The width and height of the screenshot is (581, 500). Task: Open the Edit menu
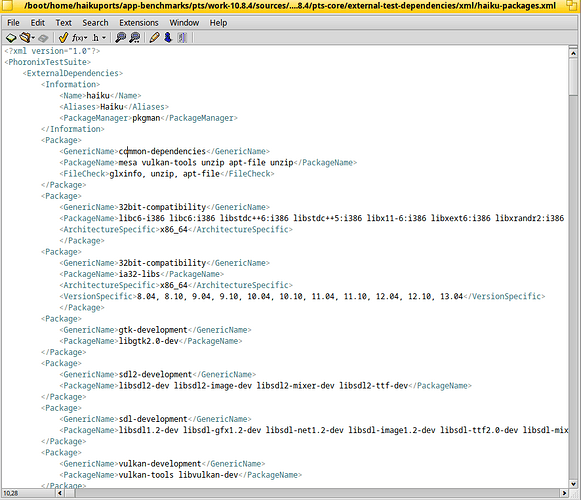point(37,23)
